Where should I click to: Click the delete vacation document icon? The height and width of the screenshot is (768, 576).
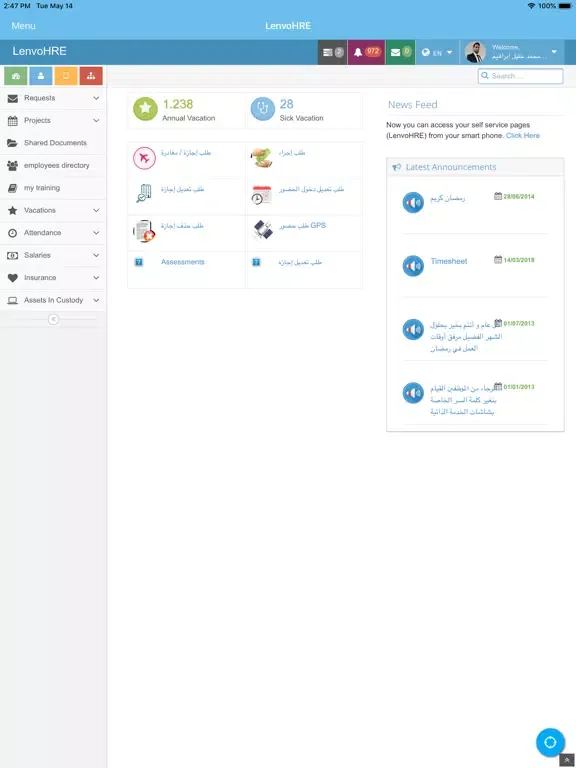144,231
